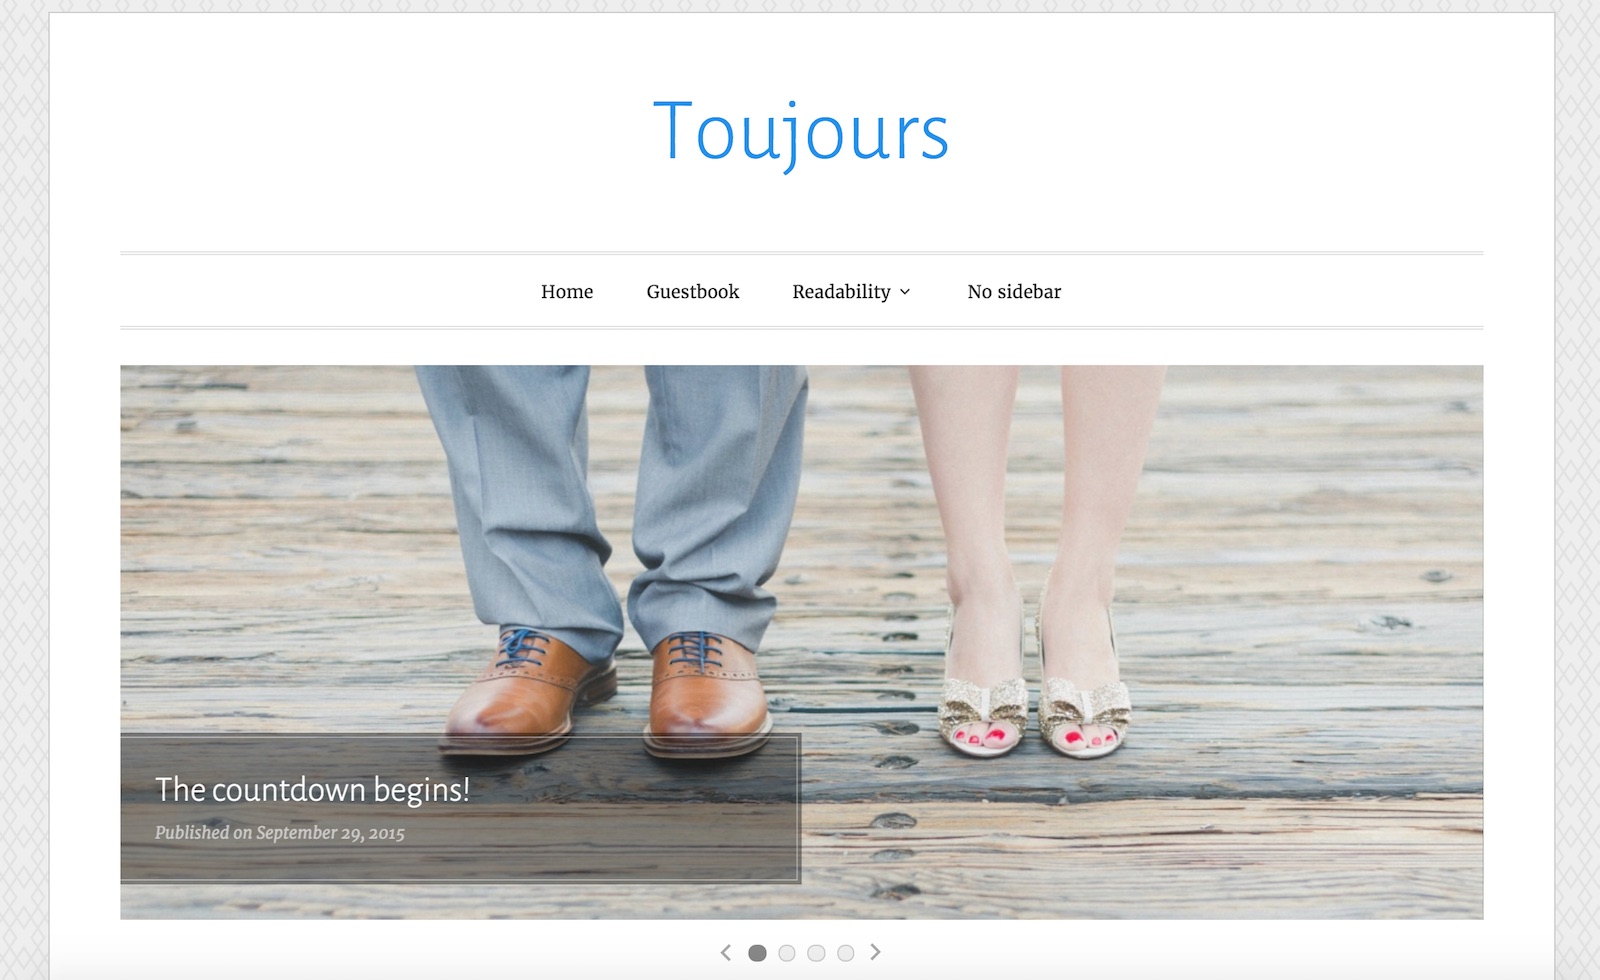
Task: Select the first slider pagination dot
Action: pos(757,953)
